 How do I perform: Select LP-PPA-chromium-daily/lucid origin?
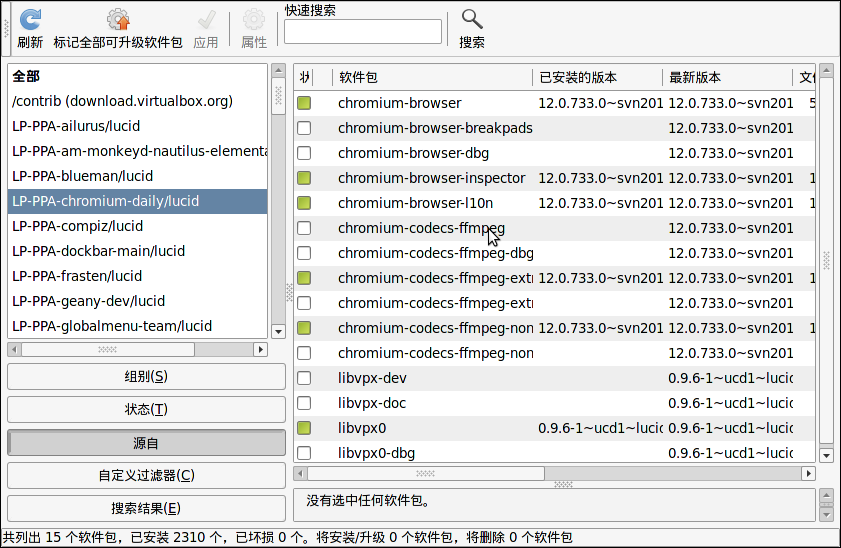[x=137, y=201]
